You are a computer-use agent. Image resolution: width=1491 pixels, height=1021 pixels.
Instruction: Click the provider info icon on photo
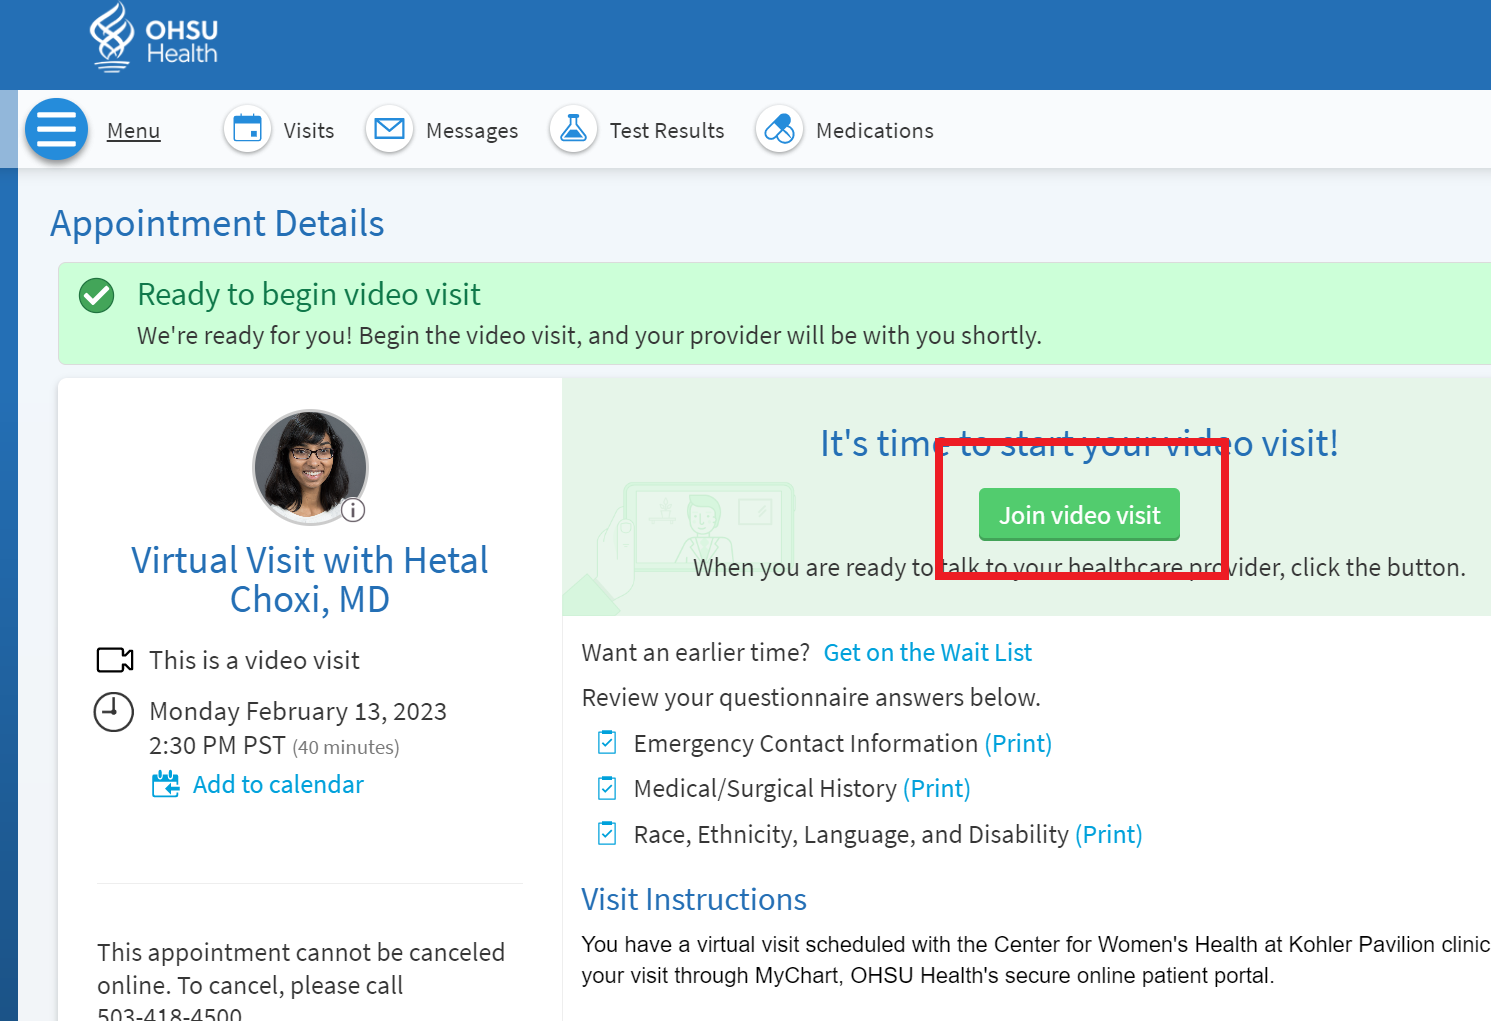coord(353,510)
